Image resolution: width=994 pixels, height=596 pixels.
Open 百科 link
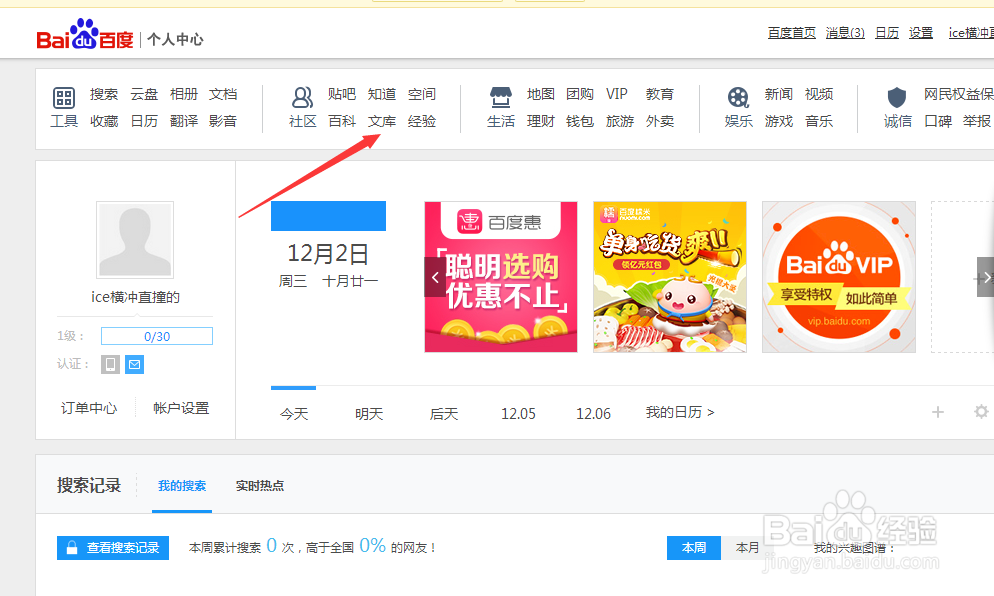[x=342, y=121]
